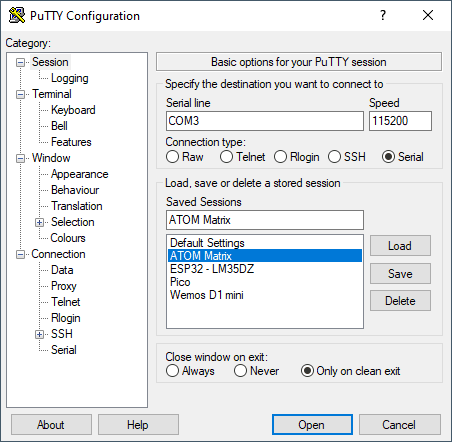This screenshot has height=442, width=452.
Task: Collapse the Session tree node
Action: tap(21, 62)
